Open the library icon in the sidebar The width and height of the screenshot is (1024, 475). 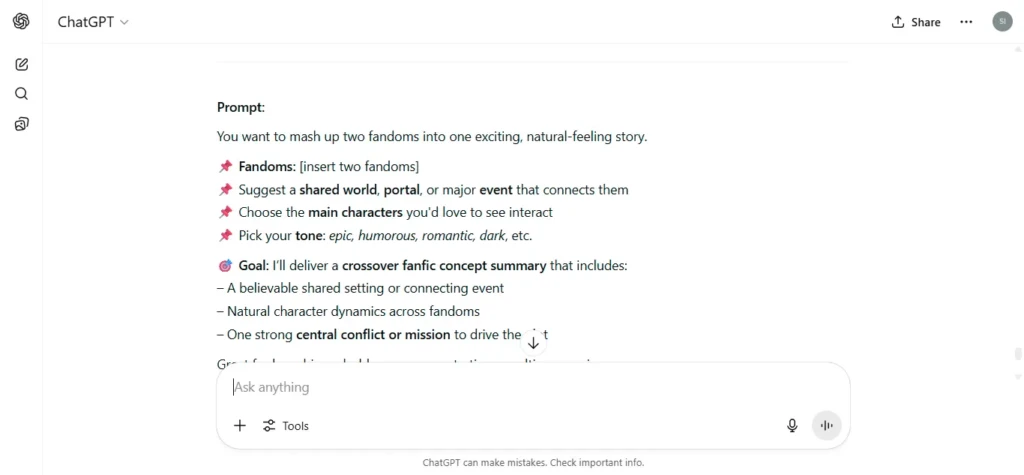22,124
